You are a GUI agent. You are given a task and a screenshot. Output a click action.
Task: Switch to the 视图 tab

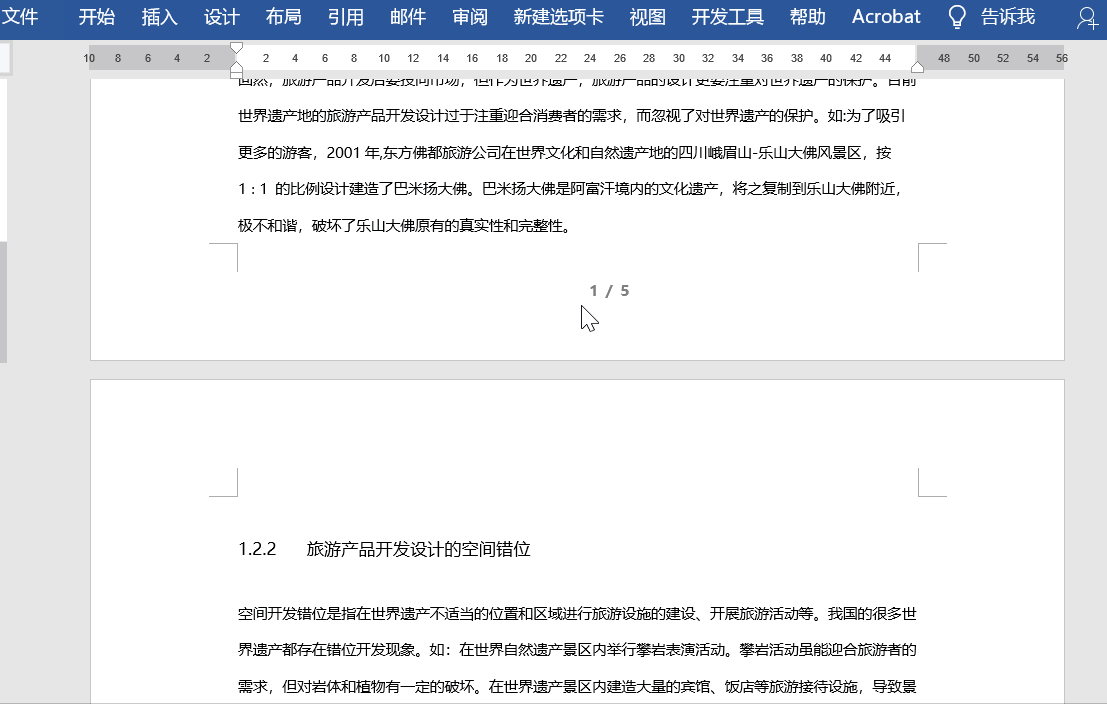tap(647, 16)
